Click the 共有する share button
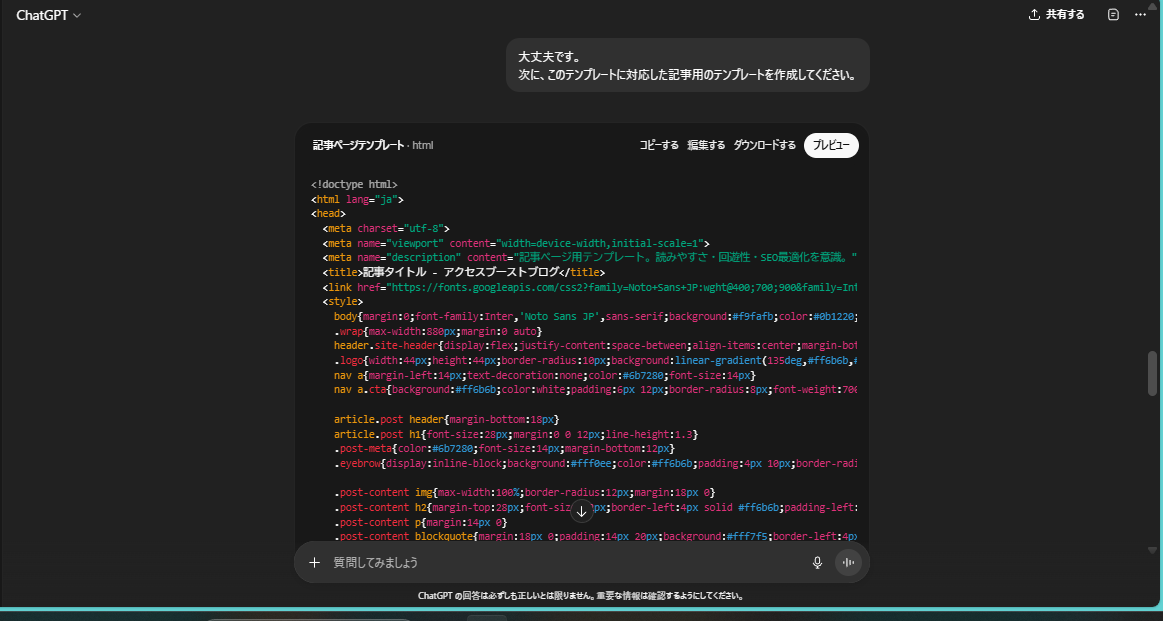Viewport: 1163px width, 621px height. (x=1056, y=15)
